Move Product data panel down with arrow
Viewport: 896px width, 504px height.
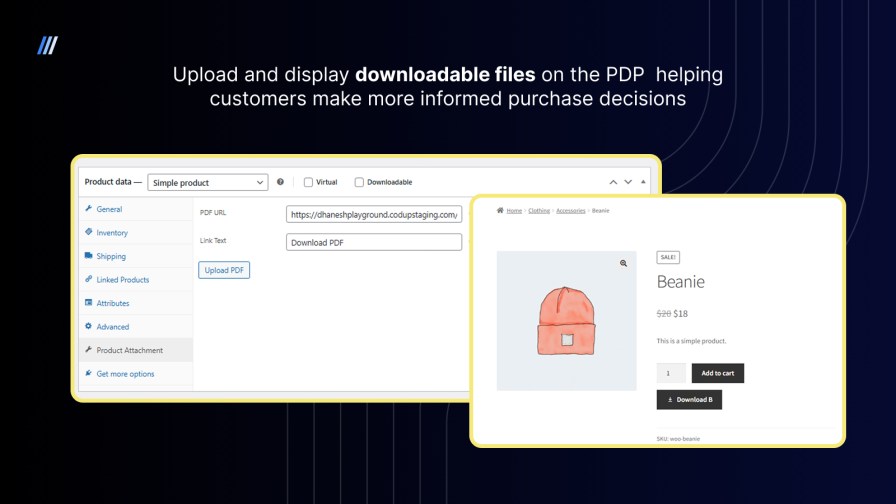click(x=628, y=182)
